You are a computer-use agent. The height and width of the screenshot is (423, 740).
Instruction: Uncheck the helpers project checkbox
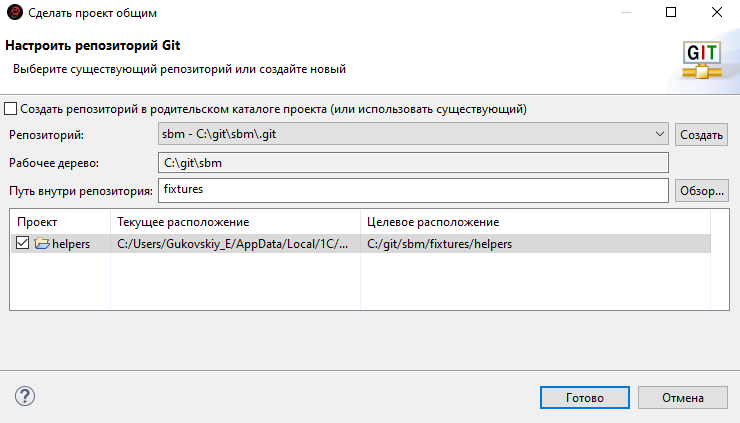point(23,244)
